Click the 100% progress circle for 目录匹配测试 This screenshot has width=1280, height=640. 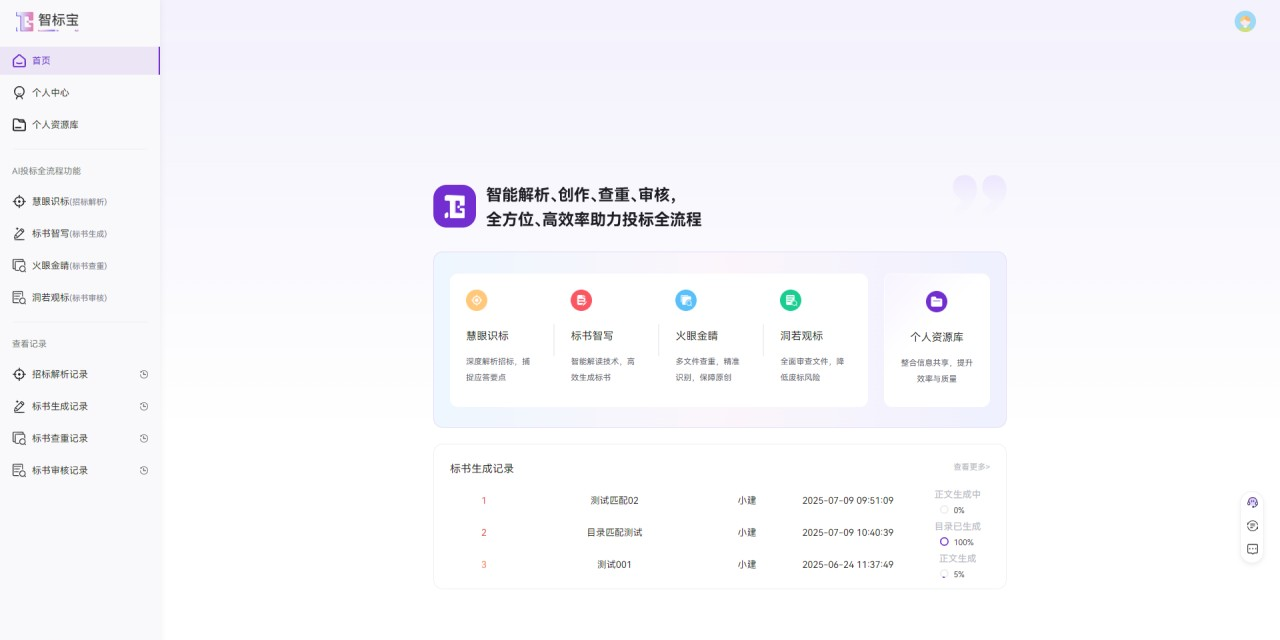pyautogui.click(x=944, y=541)
